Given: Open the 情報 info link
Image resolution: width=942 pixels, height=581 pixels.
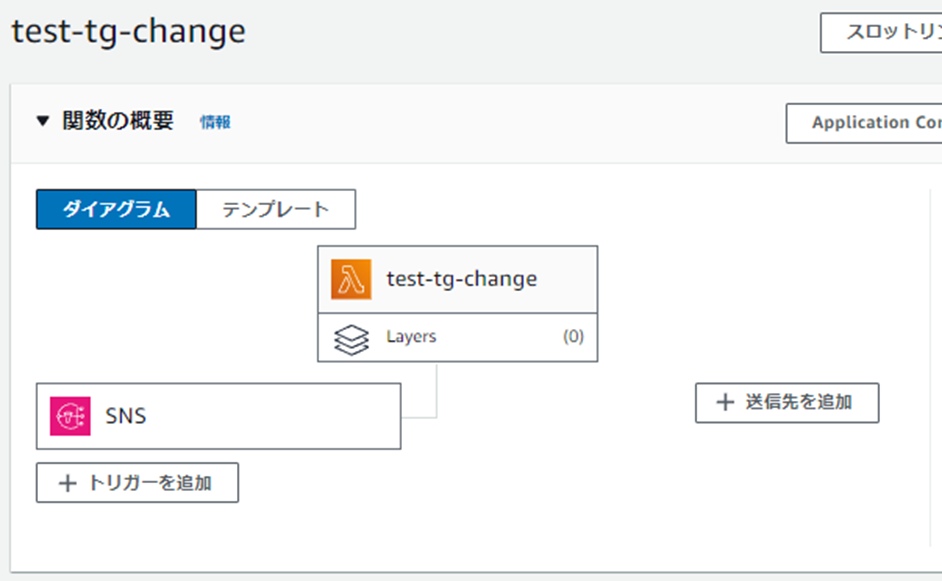Looking at the screenshot, I should [215, 123].
